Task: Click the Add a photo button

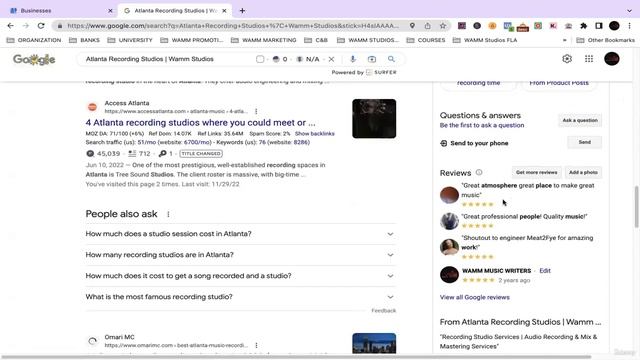Action: pos(583,173)
